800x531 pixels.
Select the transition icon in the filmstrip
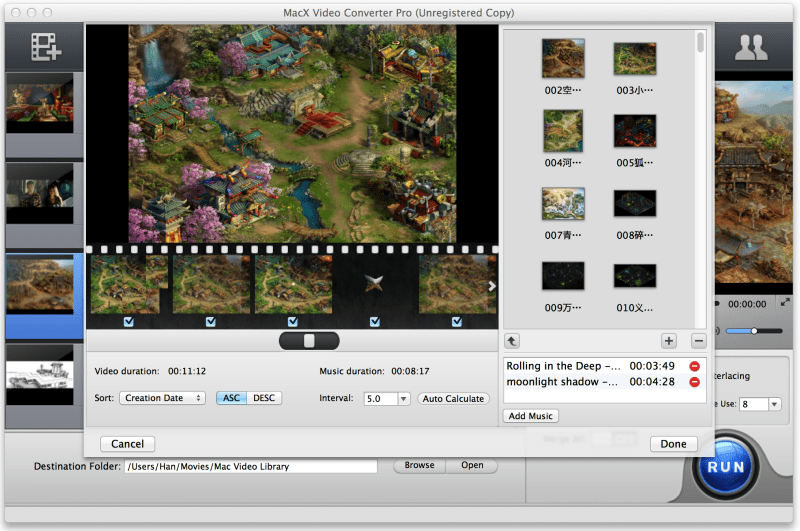(x=374, y=283)
